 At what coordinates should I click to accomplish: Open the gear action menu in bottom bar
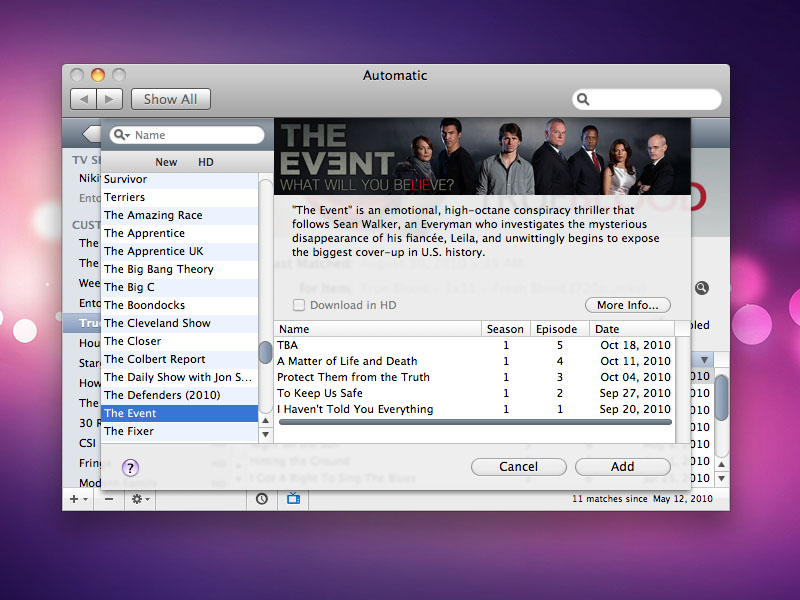pos(140,499)
